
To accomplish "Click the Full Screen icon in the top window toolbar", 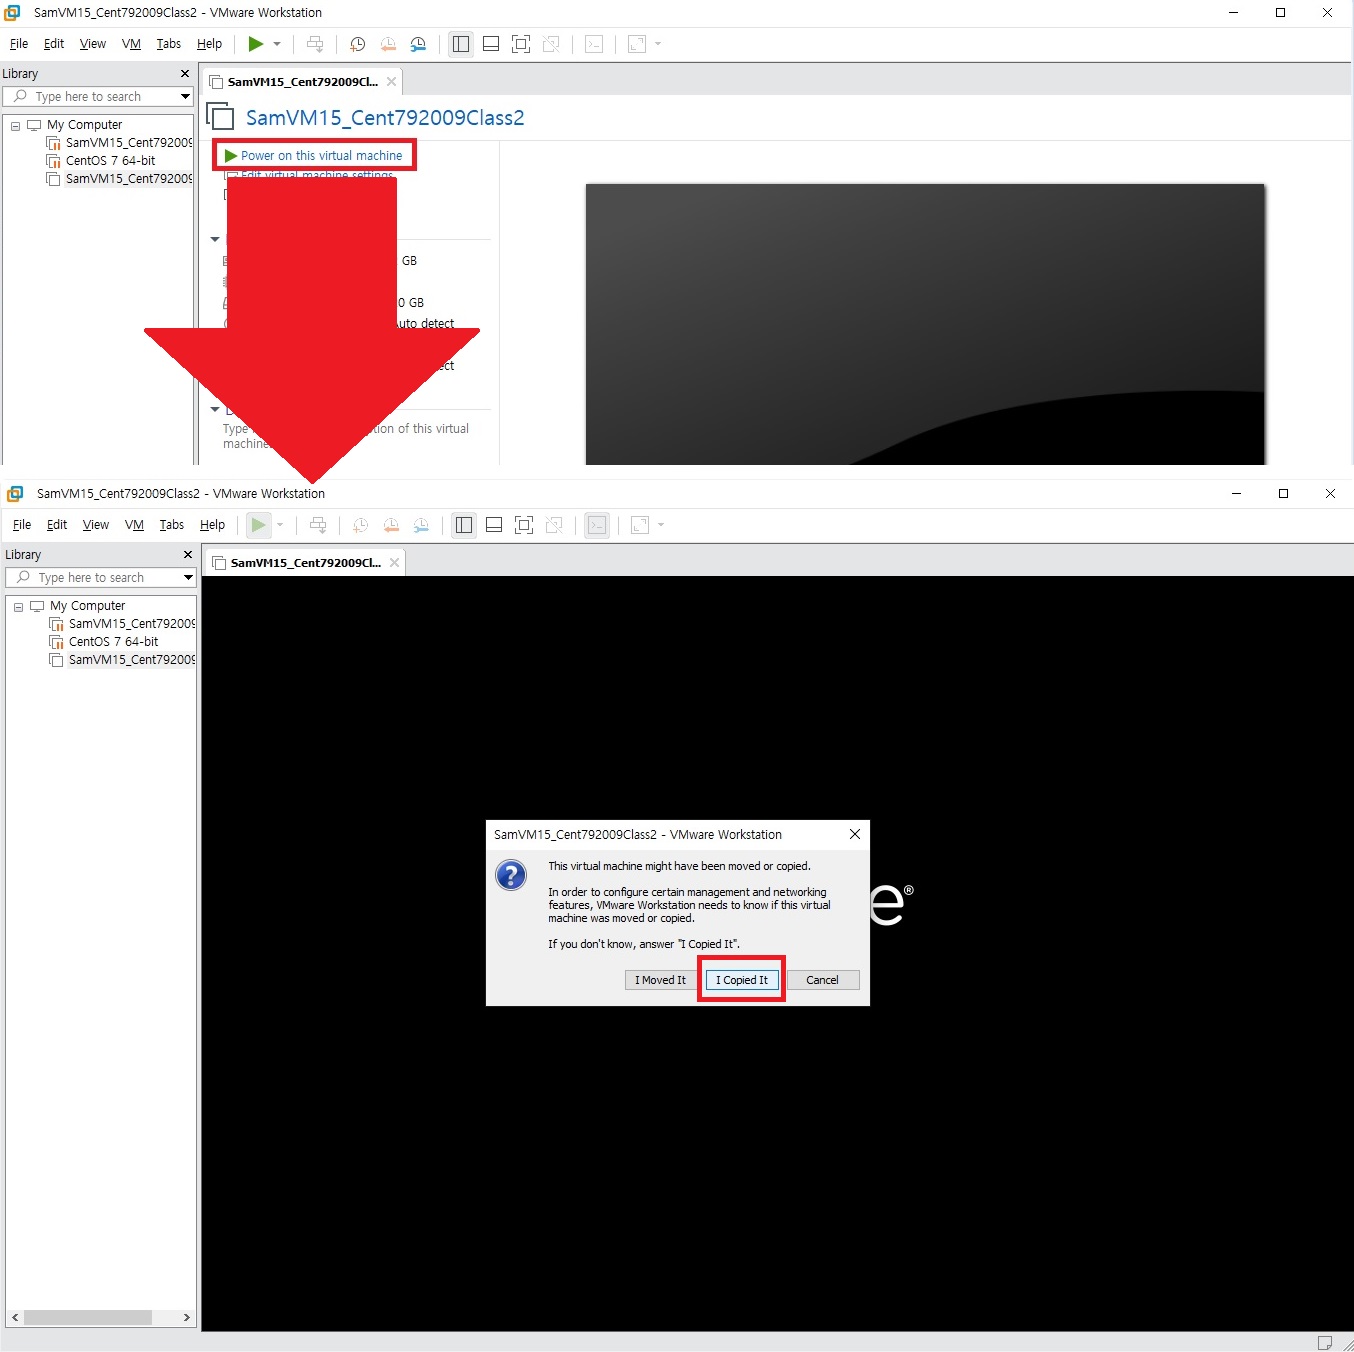I will point(521,44).
